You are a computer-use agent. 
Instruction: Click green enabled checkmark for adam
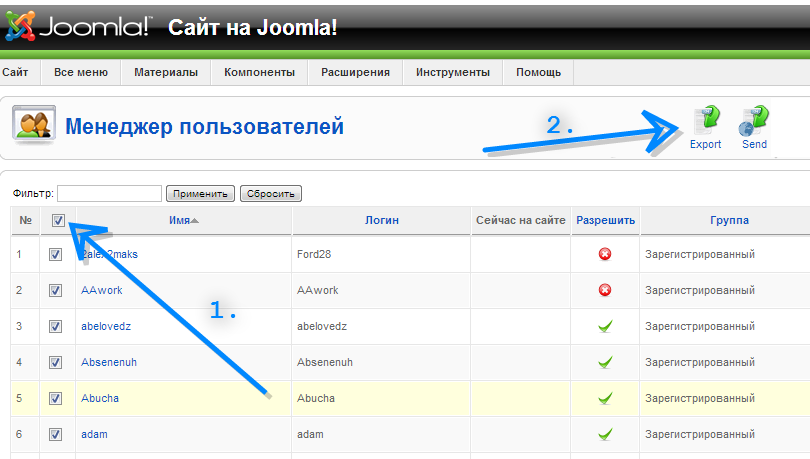pos(604,434)
